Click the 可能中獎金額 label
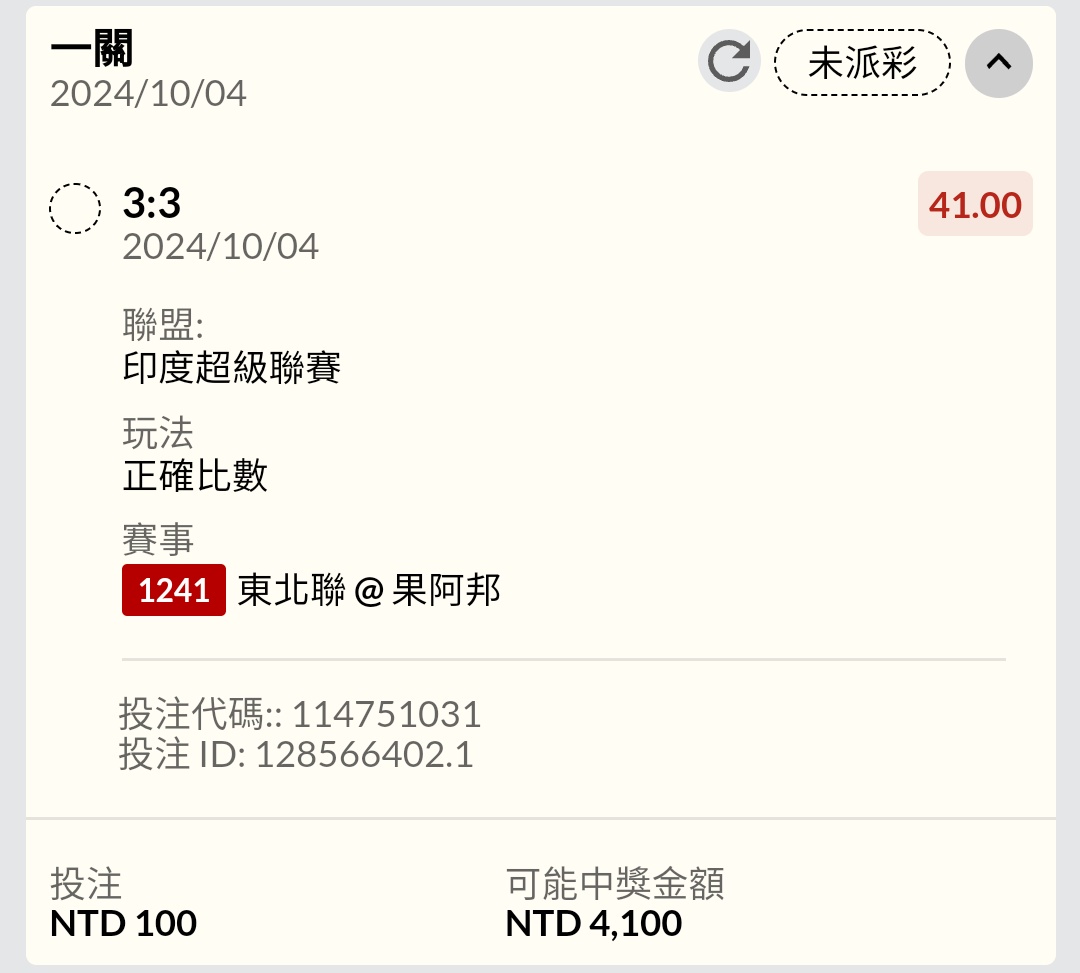Image resolution: width=1080 pixels, height=973 pixels. [615, 883]
